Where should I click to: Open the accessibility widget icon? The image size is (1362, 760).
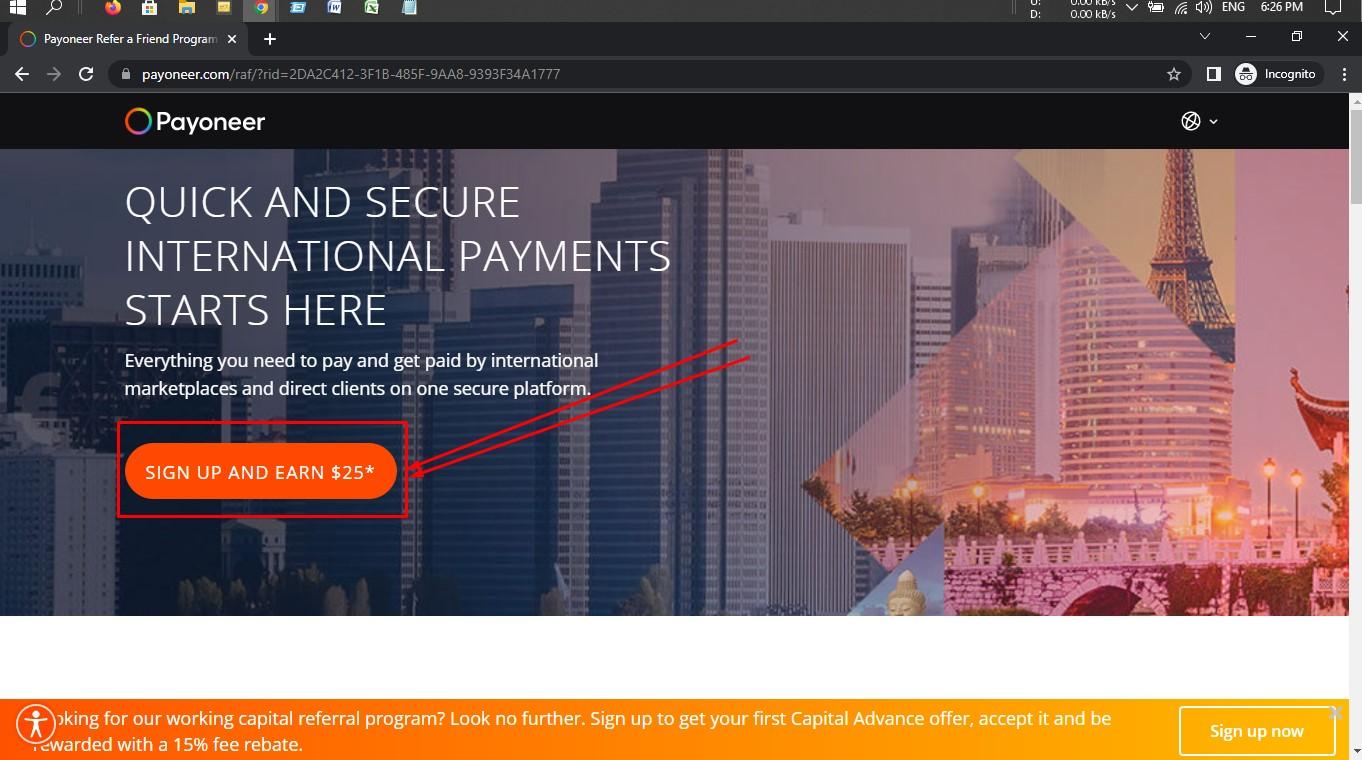36,723
